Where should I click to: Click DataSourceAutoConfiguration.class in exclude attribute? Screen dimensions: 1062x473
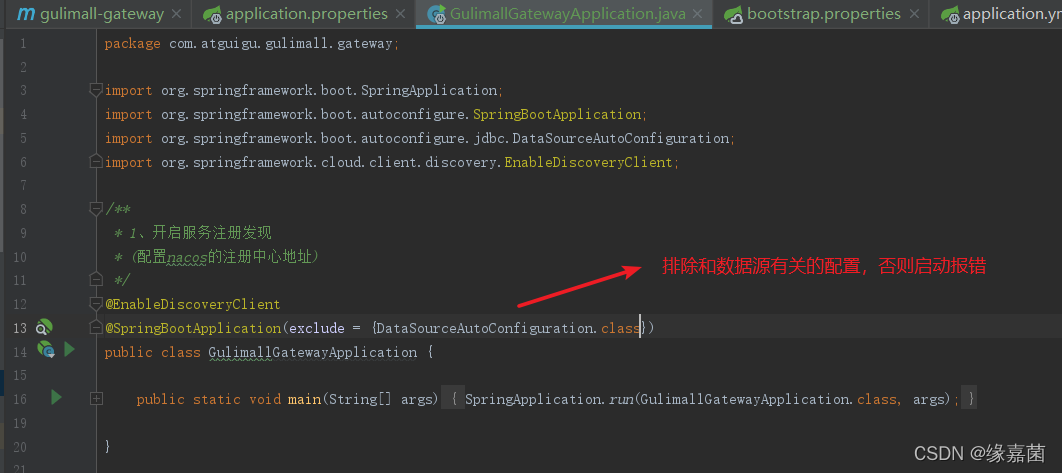tap(508, 328)
